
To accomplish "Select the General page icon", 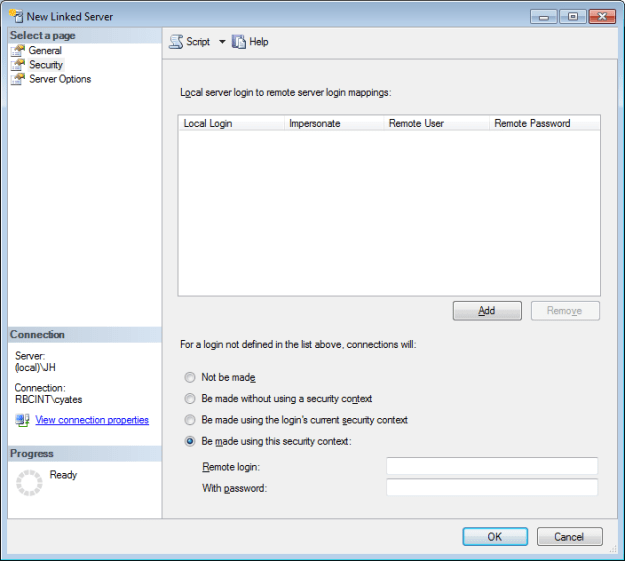I will coord(18,51).
